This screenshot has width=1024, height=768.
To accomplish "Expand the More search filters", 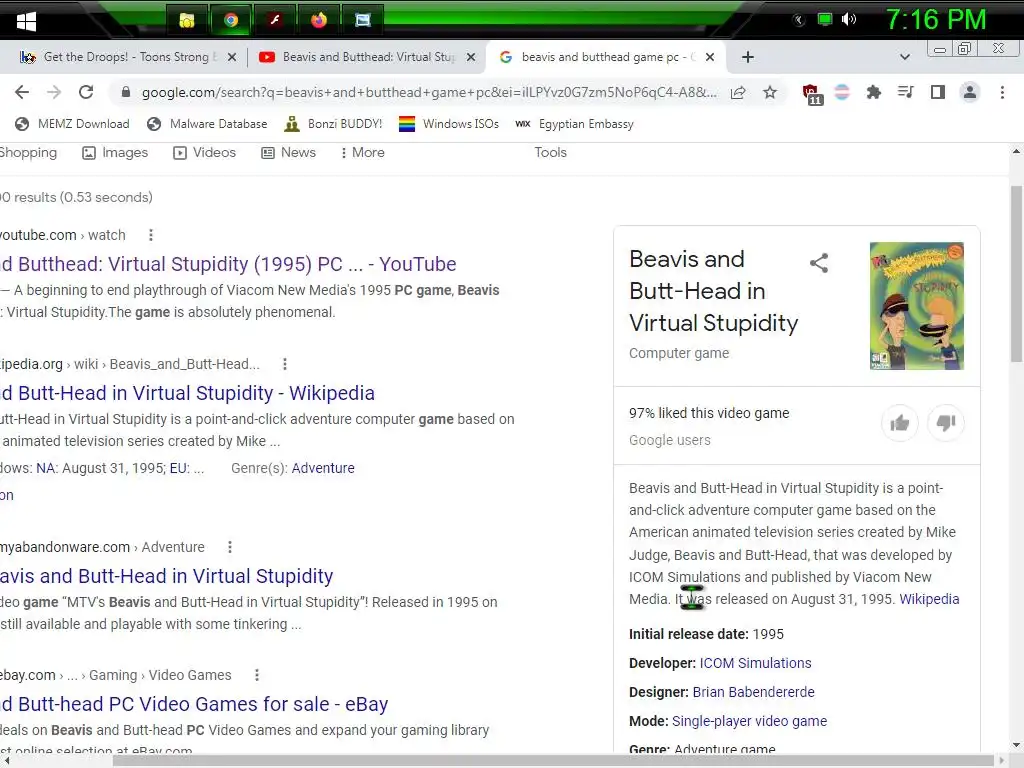I will (362, 152).
